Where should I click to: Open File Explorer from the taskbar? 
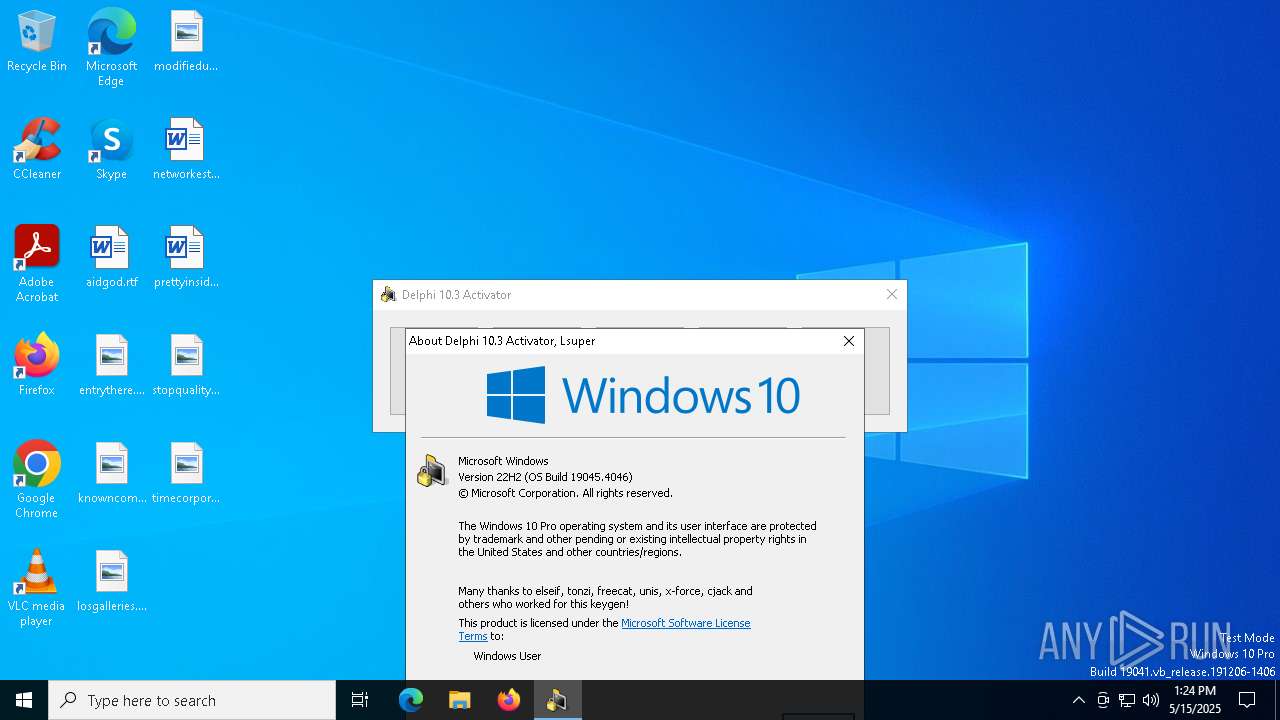[460, 700]
